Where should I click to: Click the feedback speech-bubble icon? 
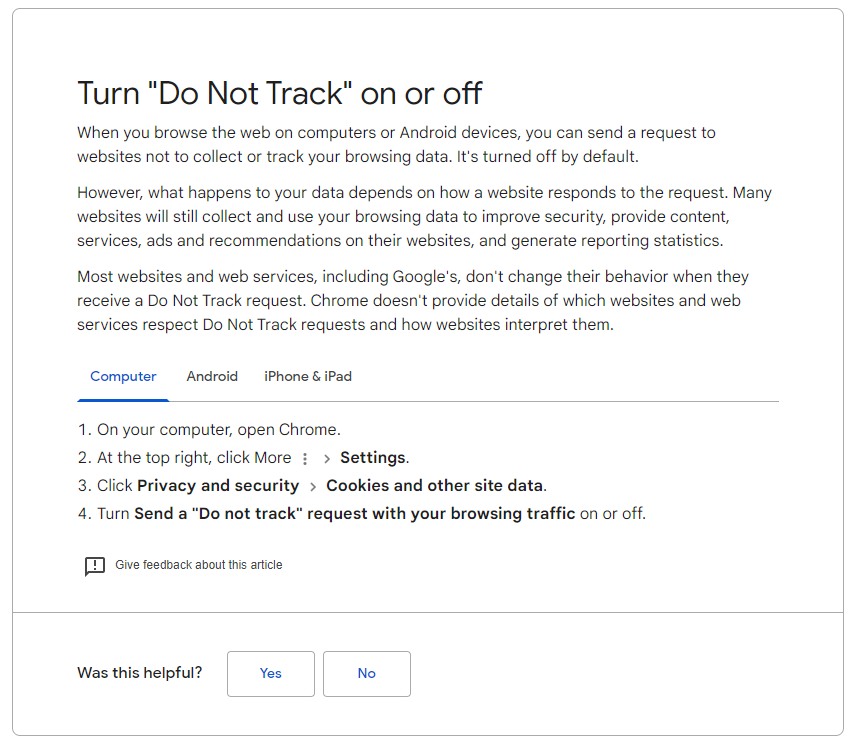pos(94,566)
